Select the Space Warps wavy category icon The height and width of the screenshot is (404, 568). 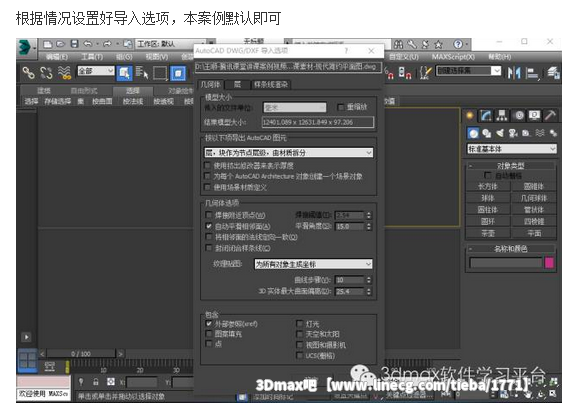pos(540,133)
